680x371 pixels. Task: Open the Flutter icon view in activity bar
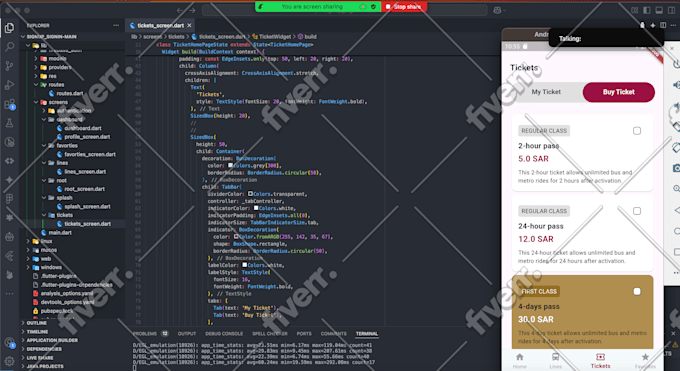tap(10, 256)
